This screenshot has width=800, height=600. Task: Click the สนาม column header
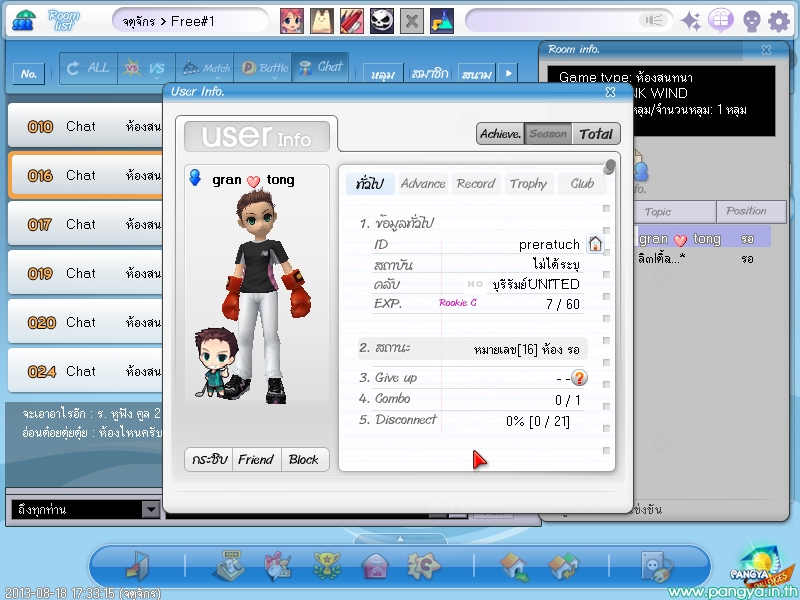click(477, 74)
